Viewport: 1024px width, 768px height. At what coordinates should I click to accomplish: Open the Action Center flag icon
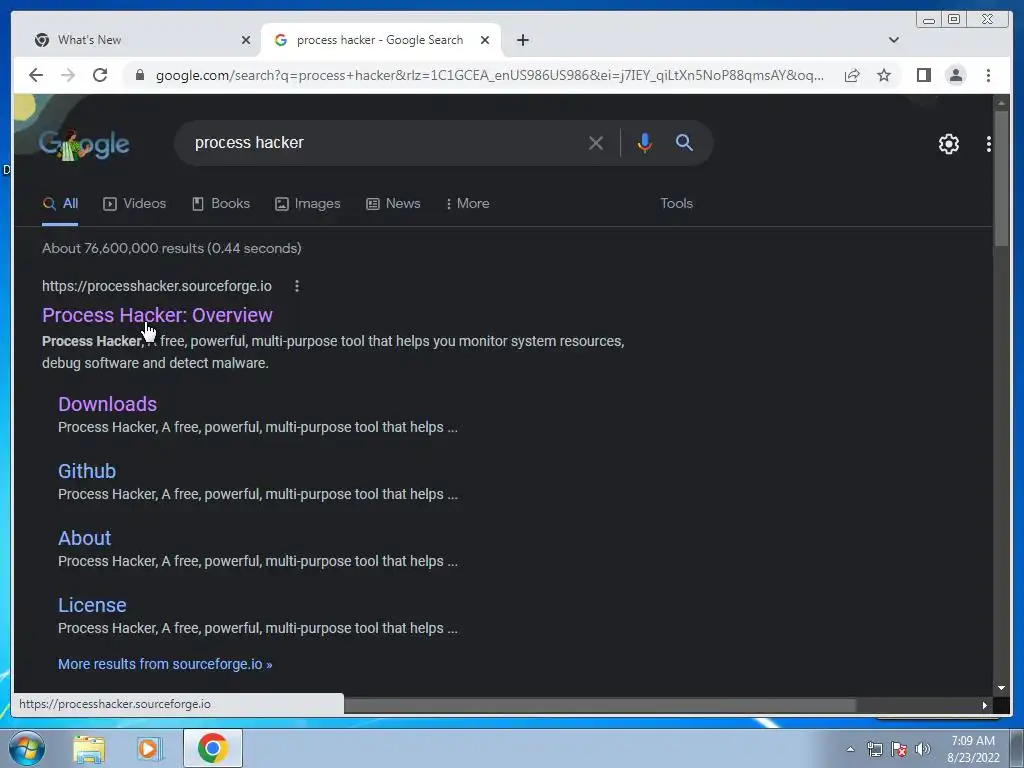click(899, 750)
